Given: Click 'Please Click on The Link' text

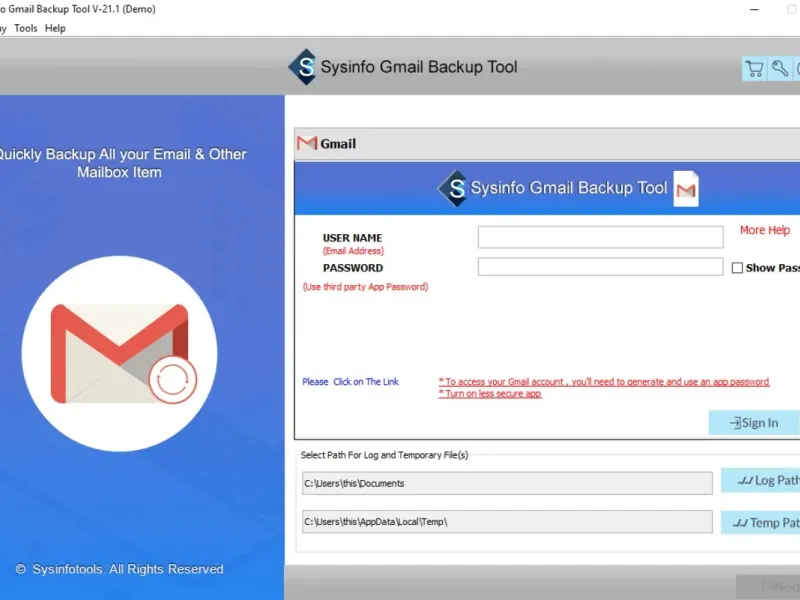Looking at the screenshot, I should pyautogui.click(x=351, y=382).
